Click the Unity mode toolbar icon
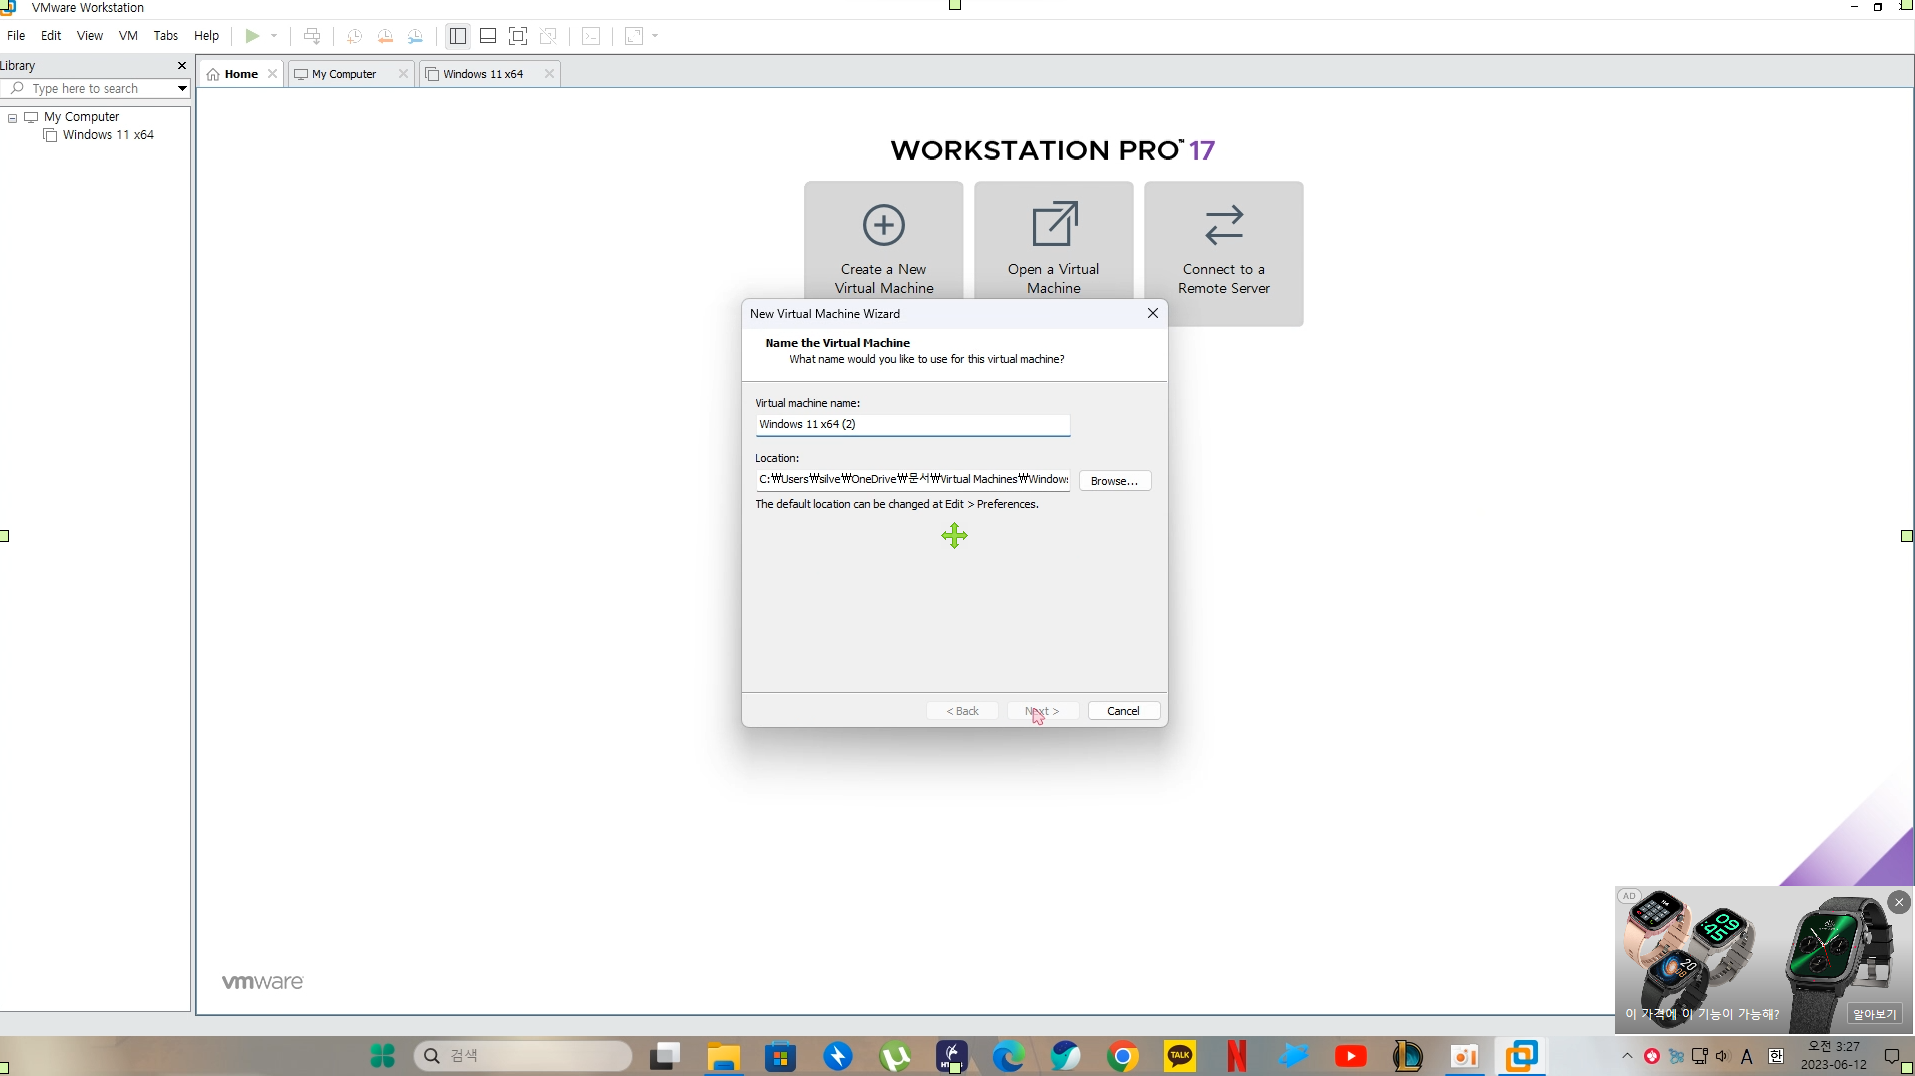 pos(548,36)
